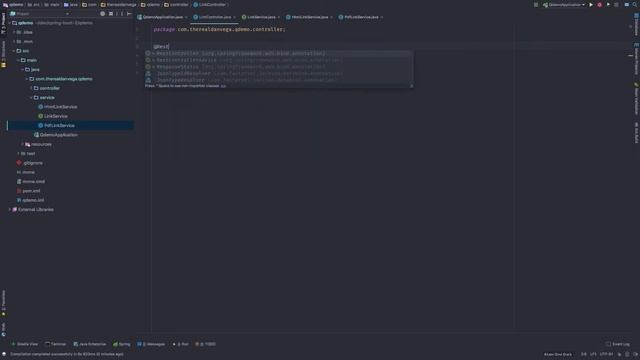Viewport: 640px width, 360px height.
Task: Click the LinkController breadcrumb in navigation bar
Action: point(209,5)
